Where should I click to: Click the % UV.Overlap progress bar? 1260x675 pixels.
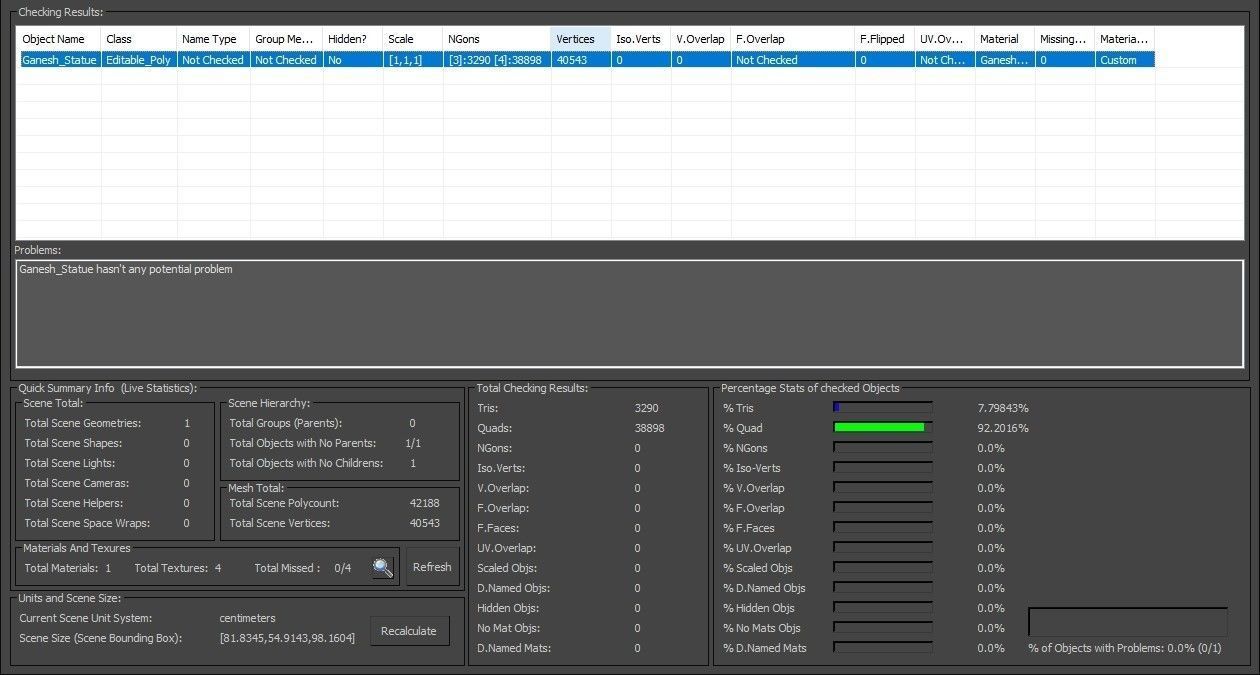click(883, 548)
